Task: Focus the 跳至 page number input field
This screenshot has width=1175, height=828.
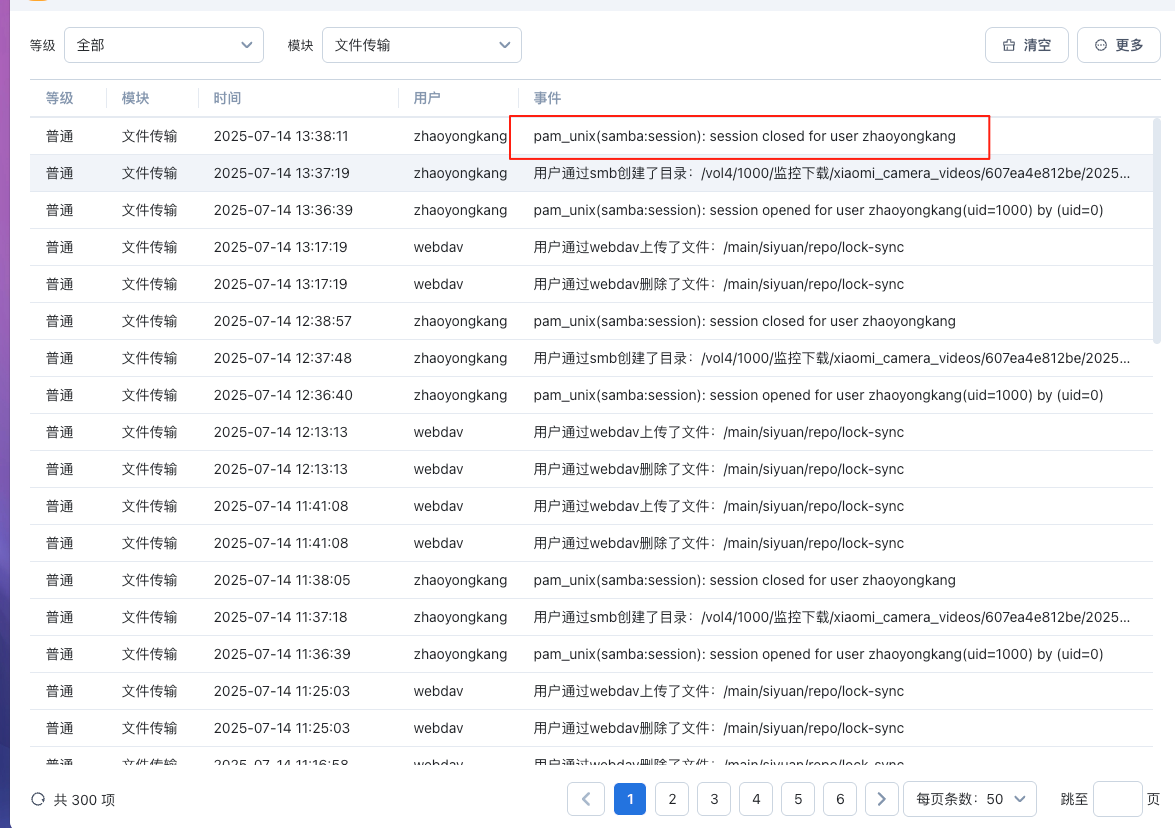Action: (x=1117, y=799)
